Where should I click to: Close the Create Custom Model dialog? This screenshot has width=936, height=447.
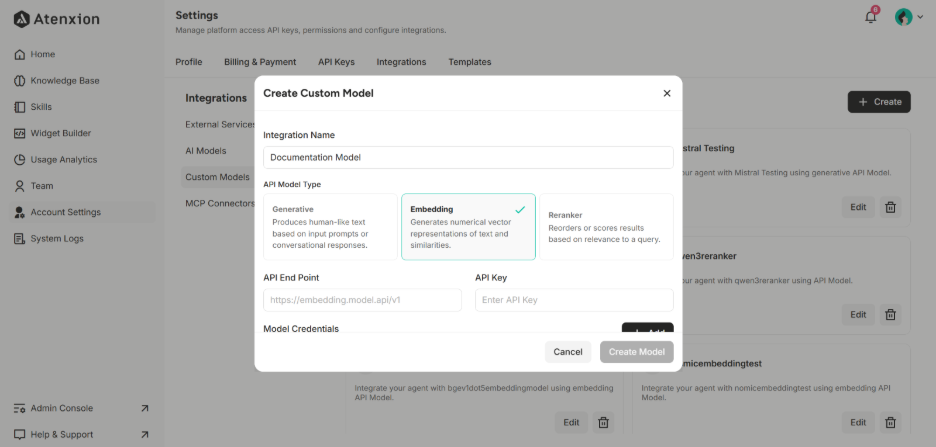point(667,93)
